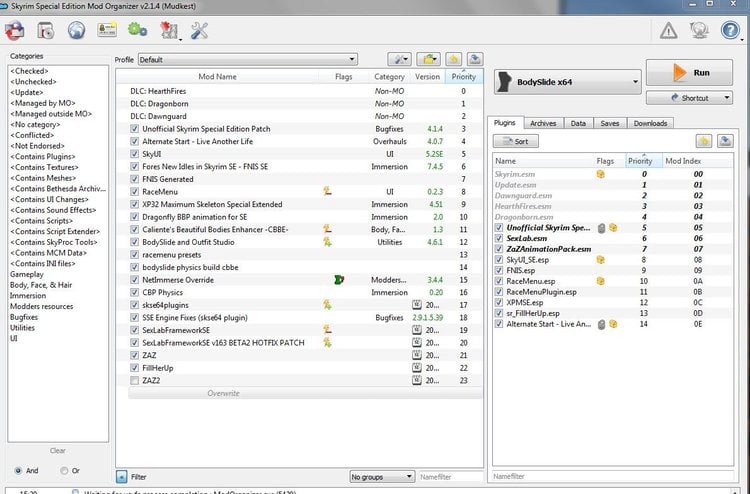750x494 pixels.
Task: Open the profiles ID card icon
Action: 107,31
